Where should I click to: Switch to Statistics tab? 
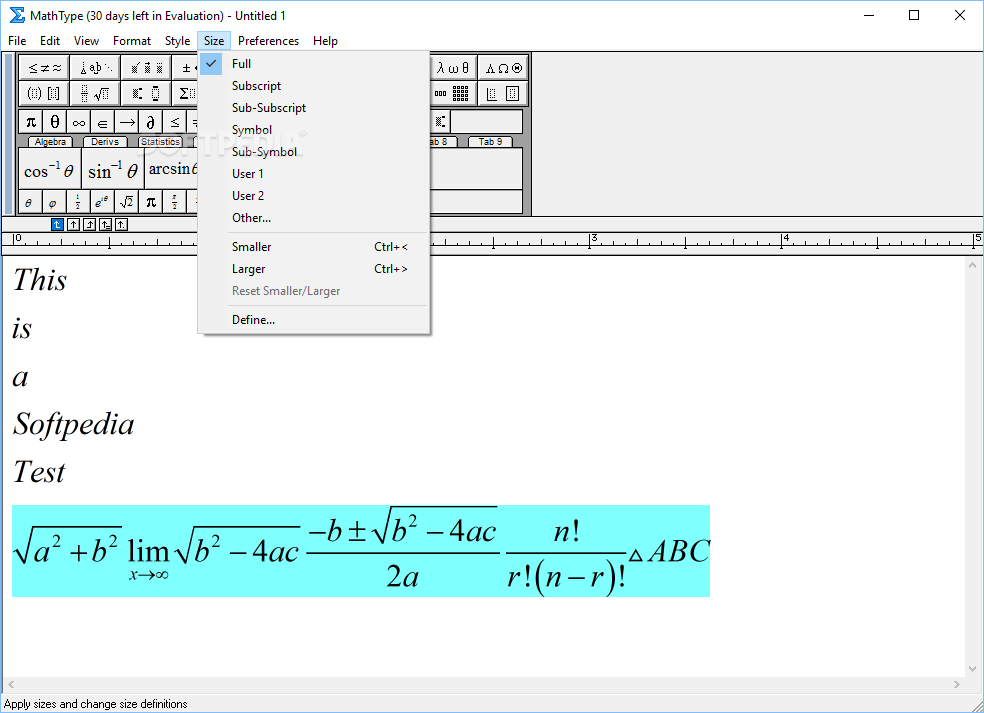pos(160,142)
